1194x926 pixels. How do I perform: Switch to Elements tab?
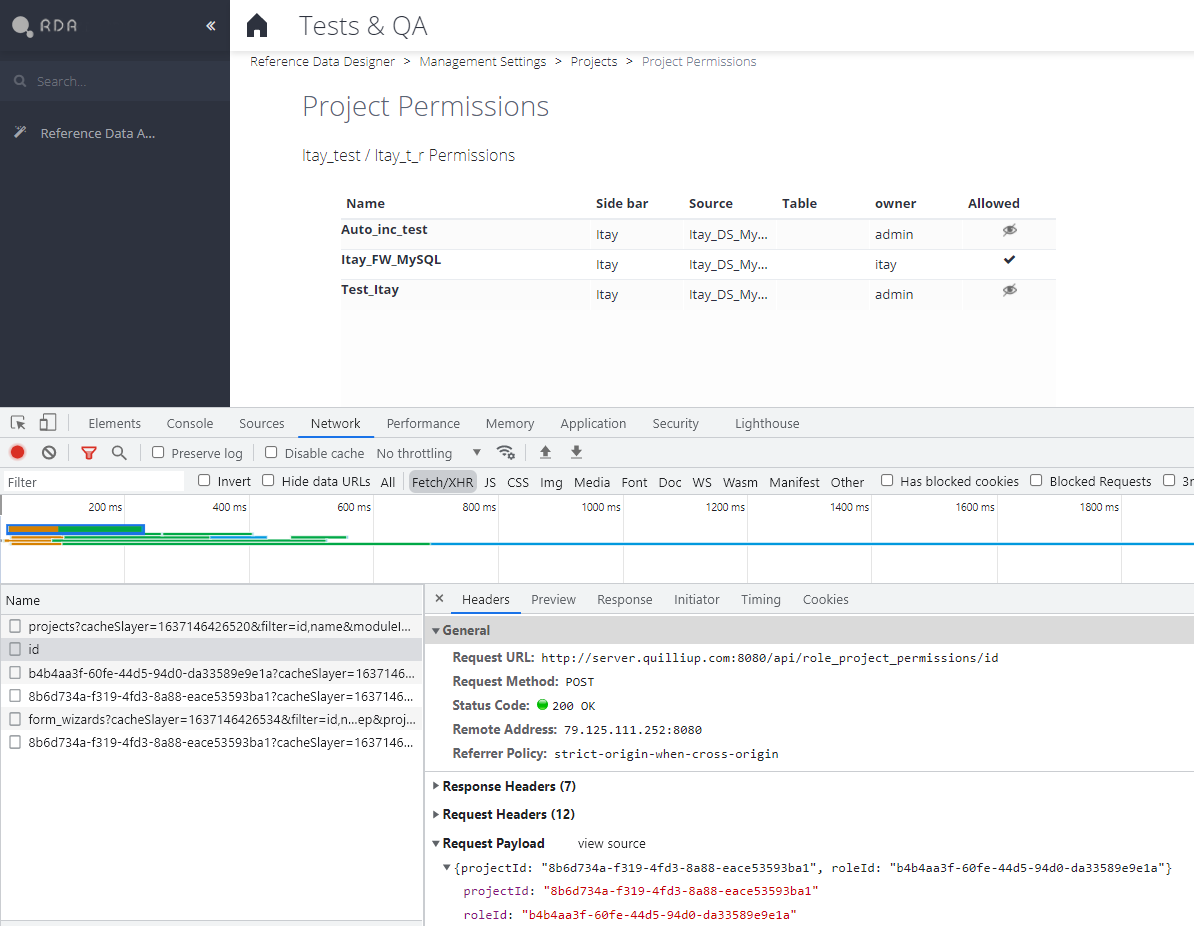click(114, 423)
